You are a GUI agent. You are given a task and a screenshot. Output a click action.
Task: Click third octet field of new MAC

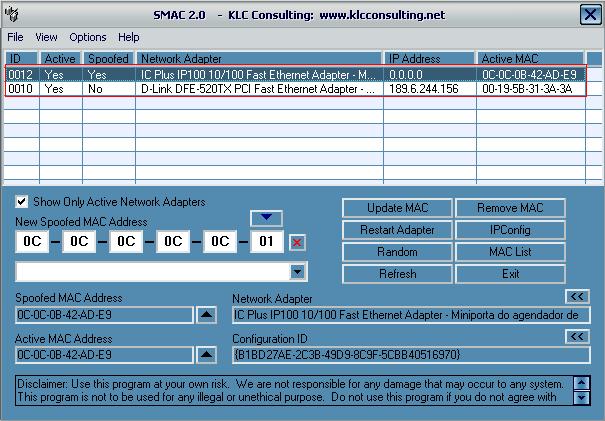pyautogui.click(x=126, y=242)
